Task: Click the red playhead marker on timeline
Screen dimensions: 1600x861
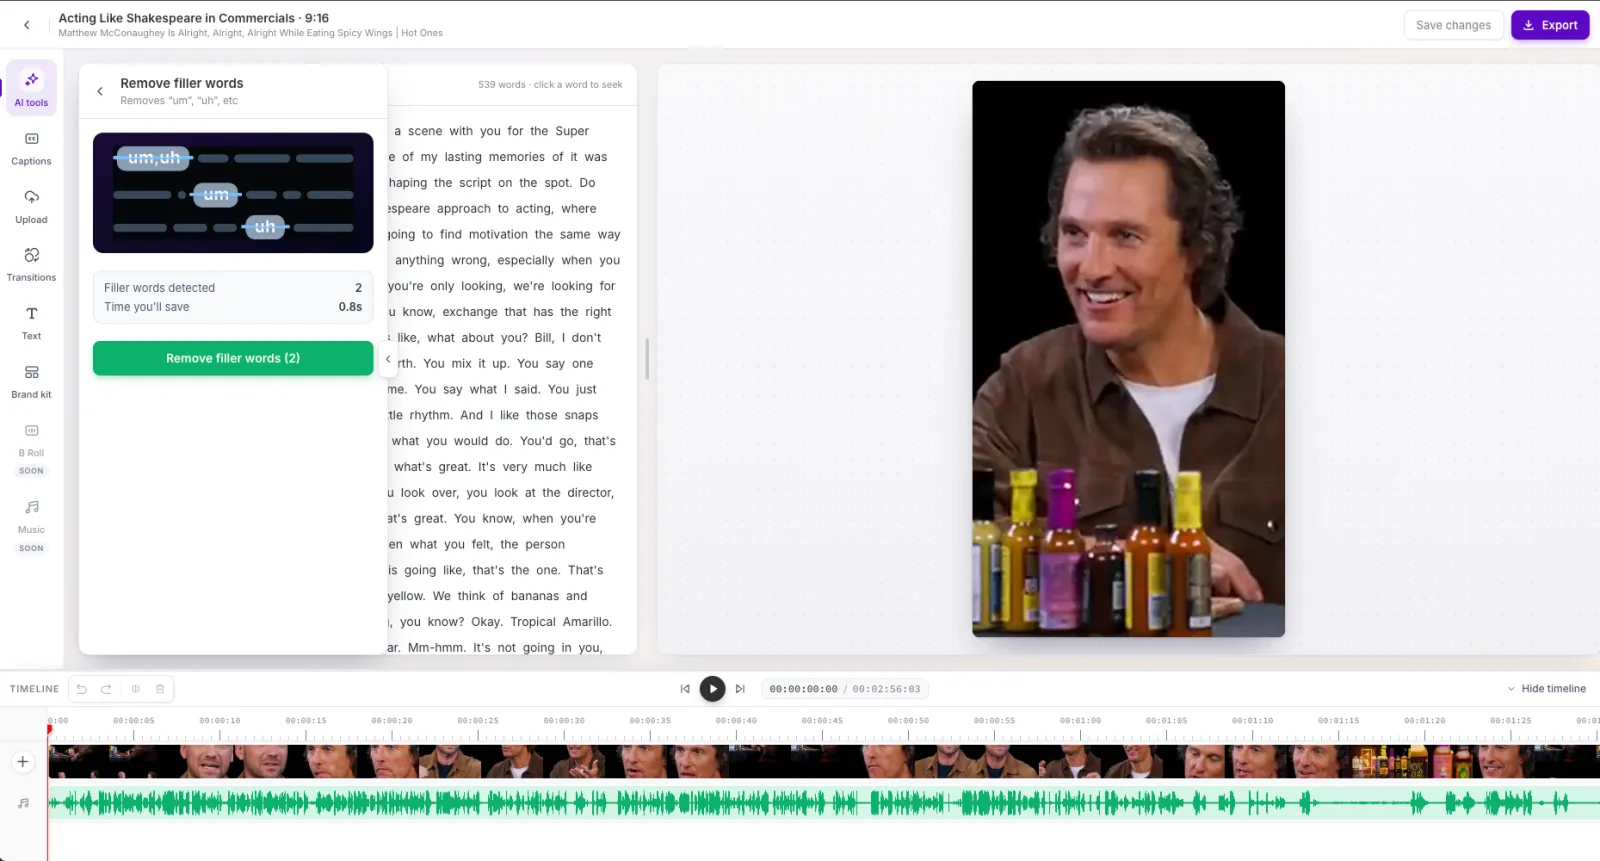Action: click(x=48, y=729)
